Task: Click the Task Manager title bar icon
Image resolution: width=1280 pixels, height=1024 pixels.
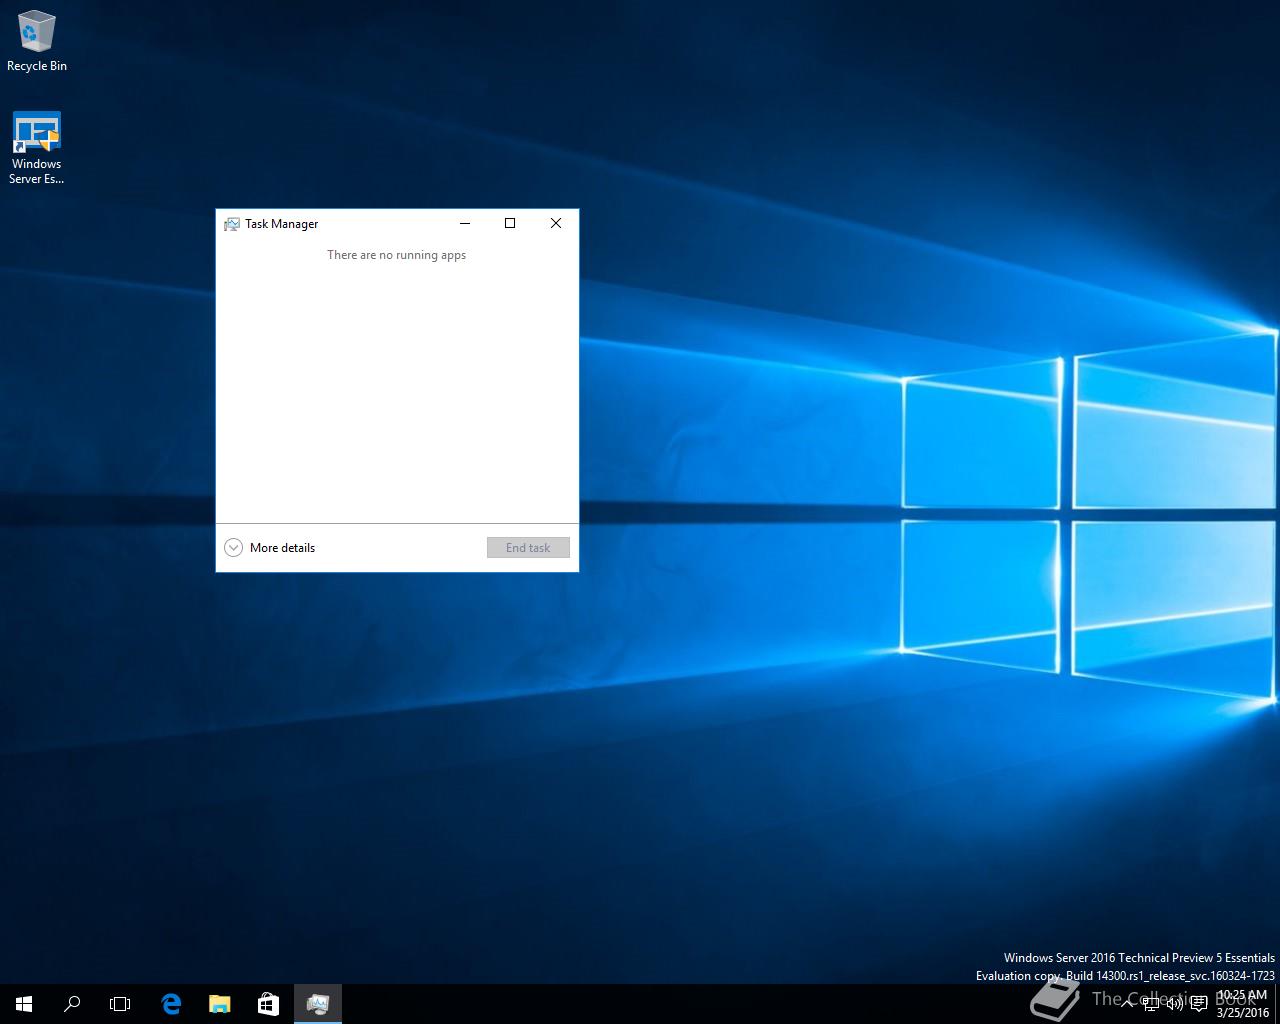Action: click(x=232, y=224)
